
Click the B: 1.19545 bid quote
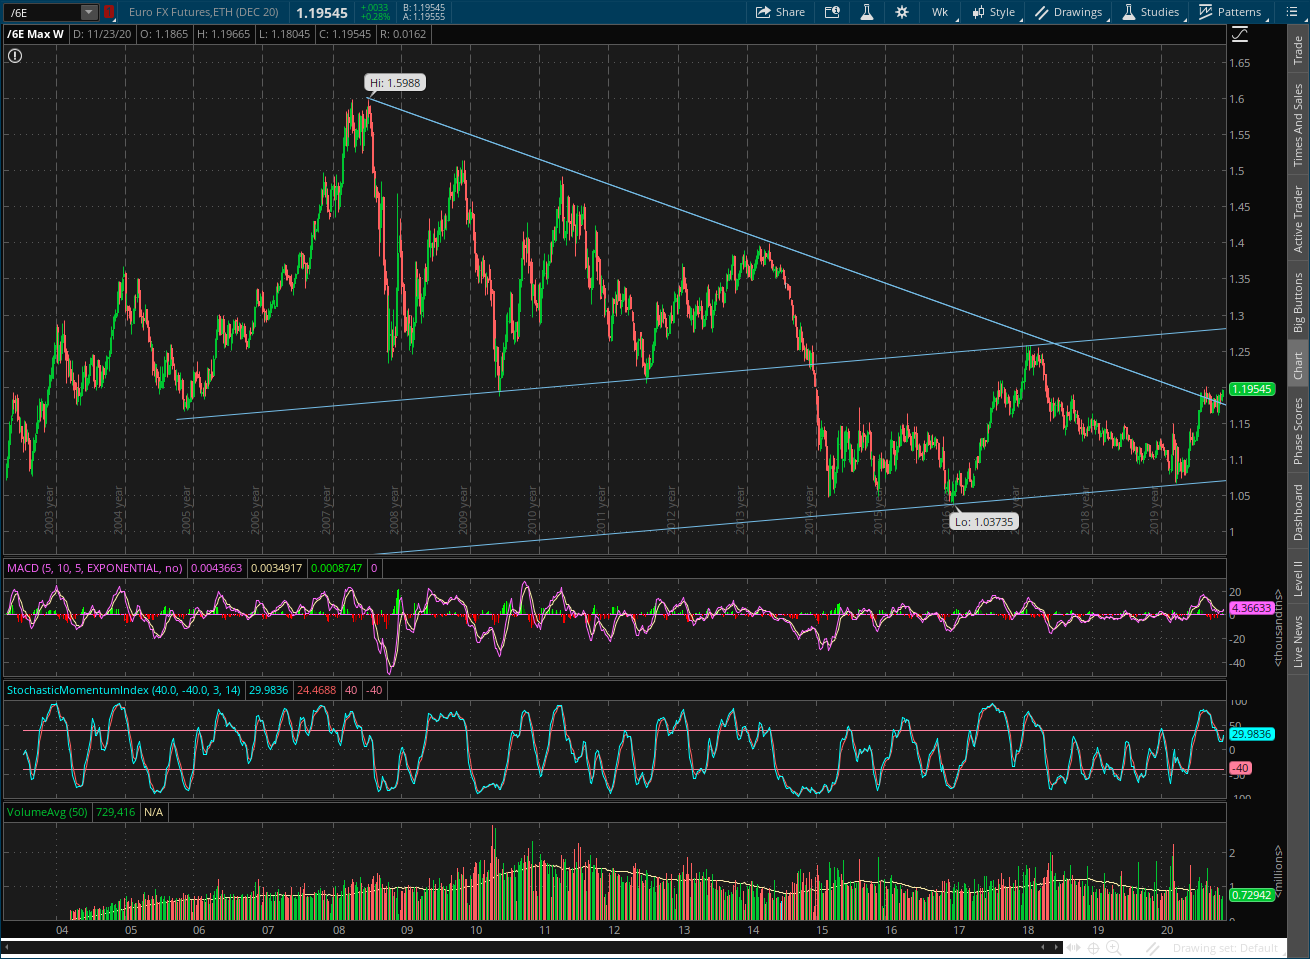tap(424, 8)
